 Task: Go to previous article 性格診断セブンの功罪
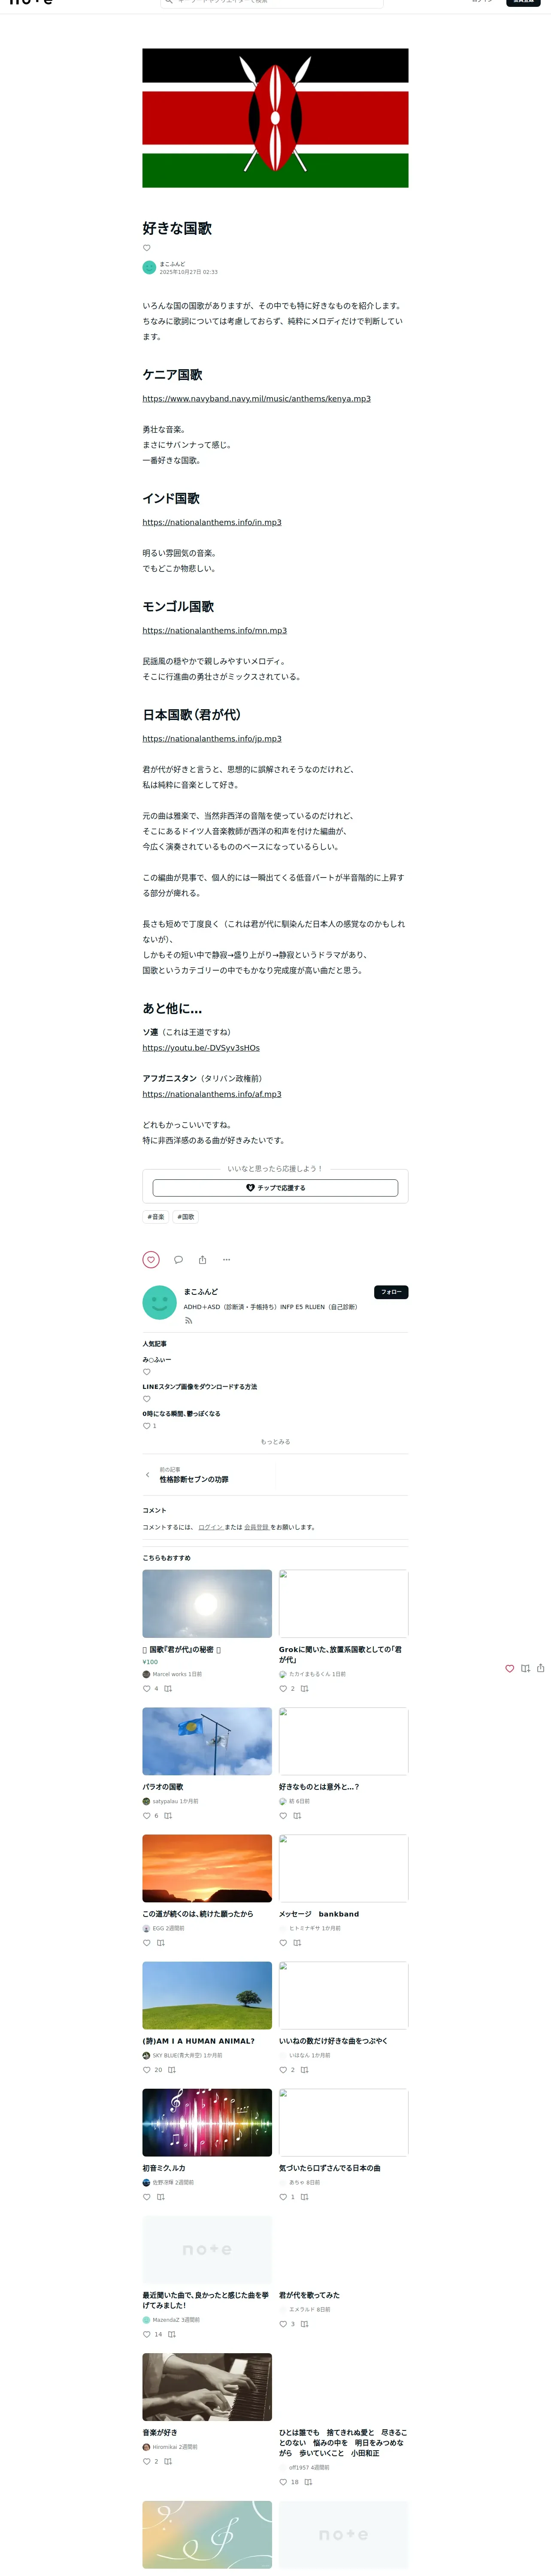(194, 1479)
